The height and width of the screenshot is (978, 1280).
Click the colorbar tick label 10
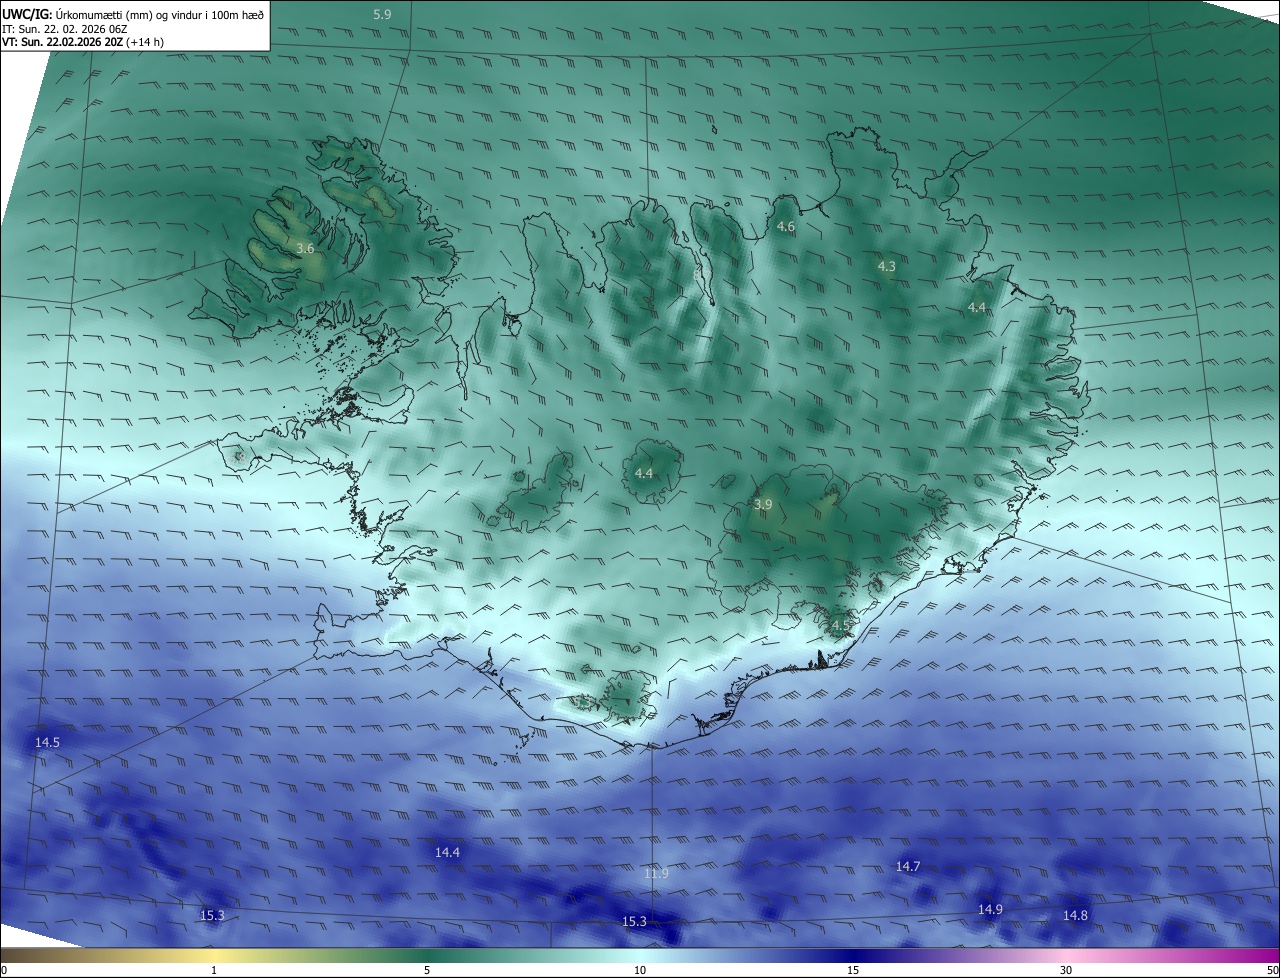(x=640, y=970)
